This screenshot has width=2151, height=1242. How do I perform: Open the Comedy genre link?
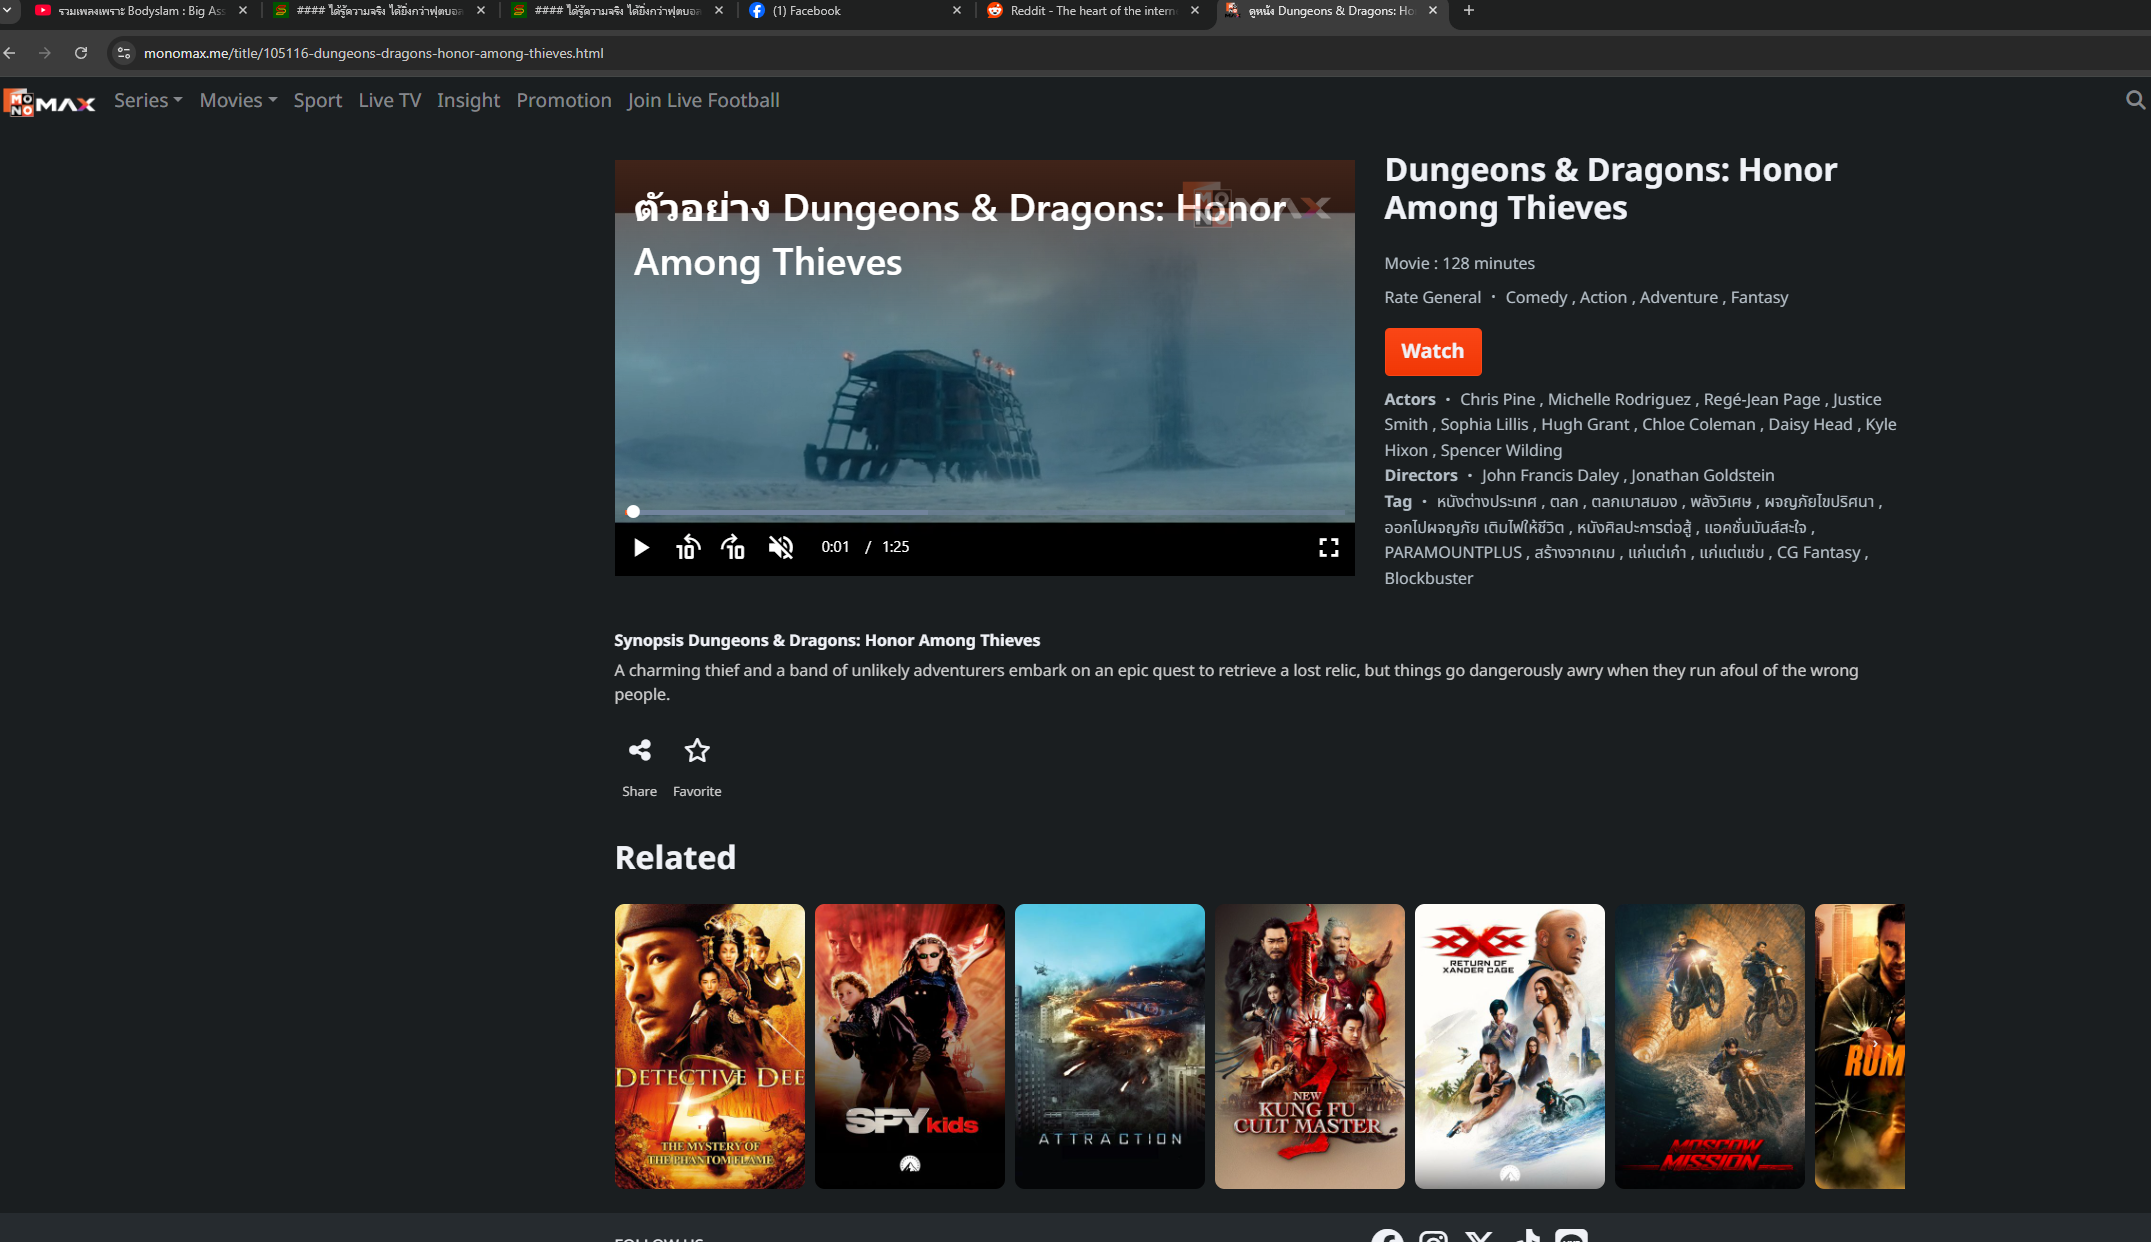tap(1536, 297)
